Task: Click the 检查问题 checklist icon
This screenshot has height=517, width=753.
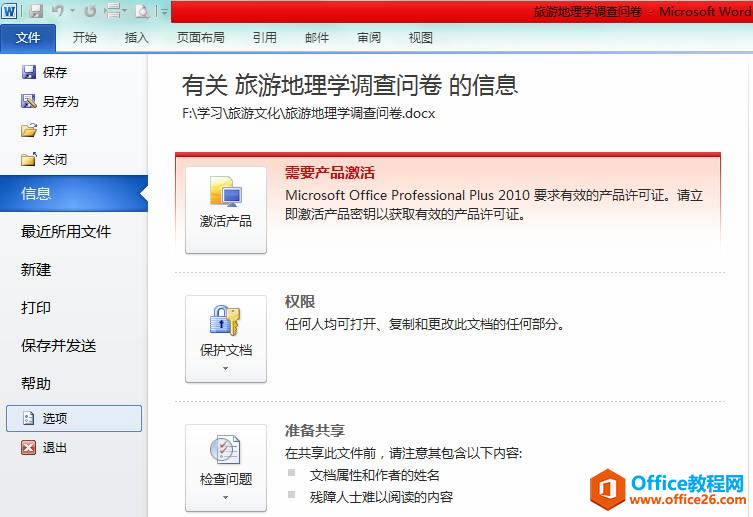Action: [225, 449]
